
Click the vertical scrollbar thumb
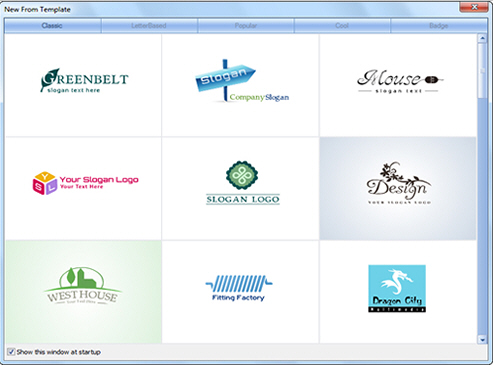(x=482, y=71)
